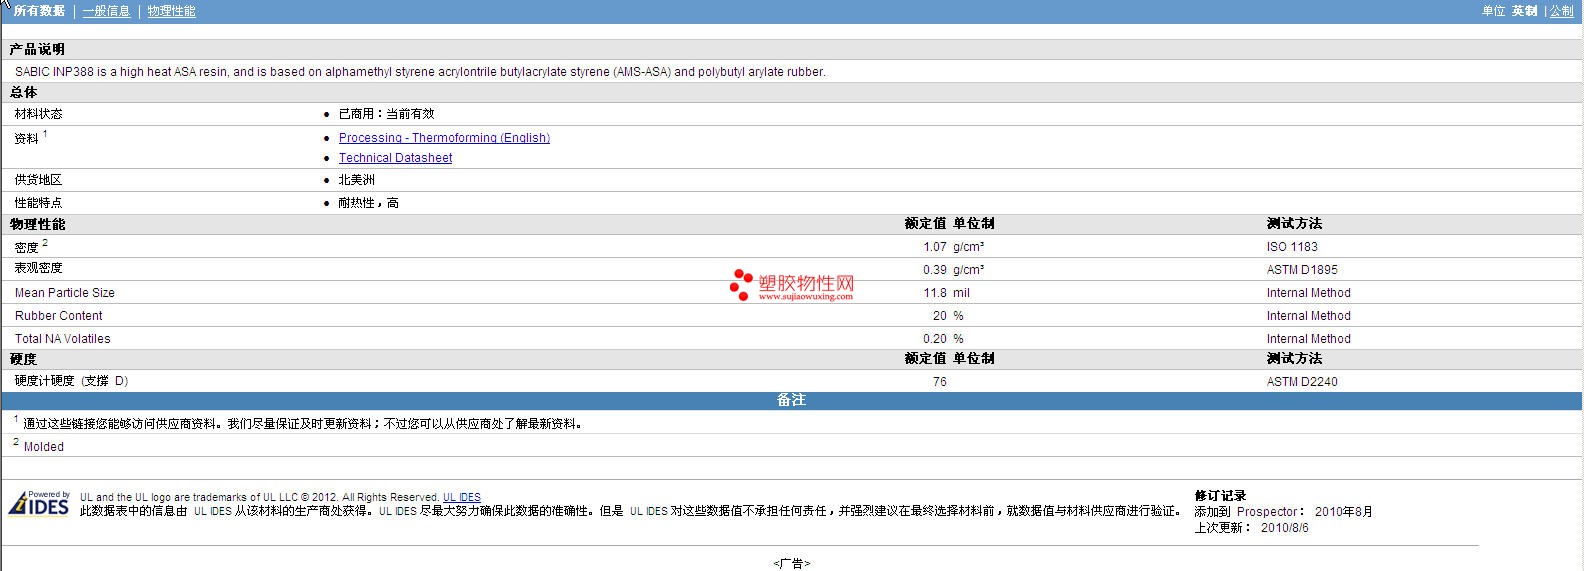
Task: Select the 材料状态 row label
Action: (38, 114)
